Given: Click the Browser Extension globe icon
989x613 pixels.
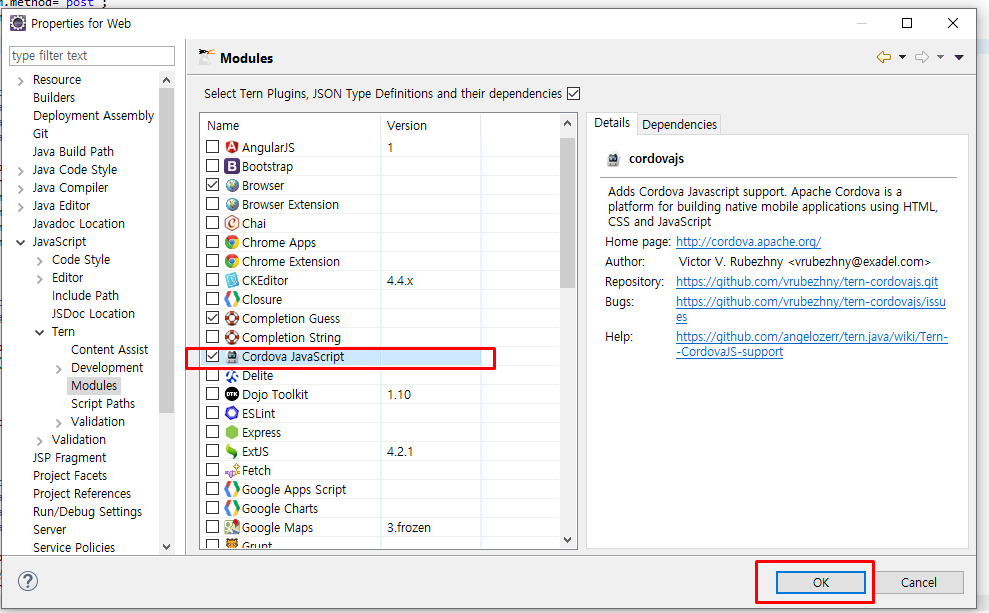Looking at the screenshot, I should (232, 204).
